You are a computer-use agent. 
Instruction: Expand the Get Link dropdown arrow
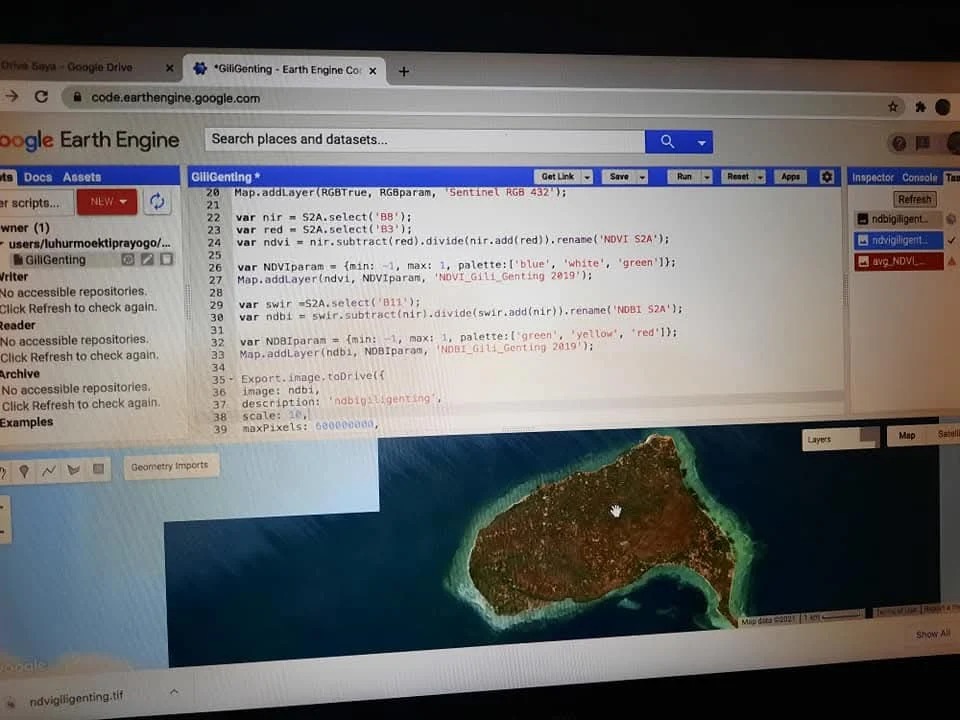(587, 178)
